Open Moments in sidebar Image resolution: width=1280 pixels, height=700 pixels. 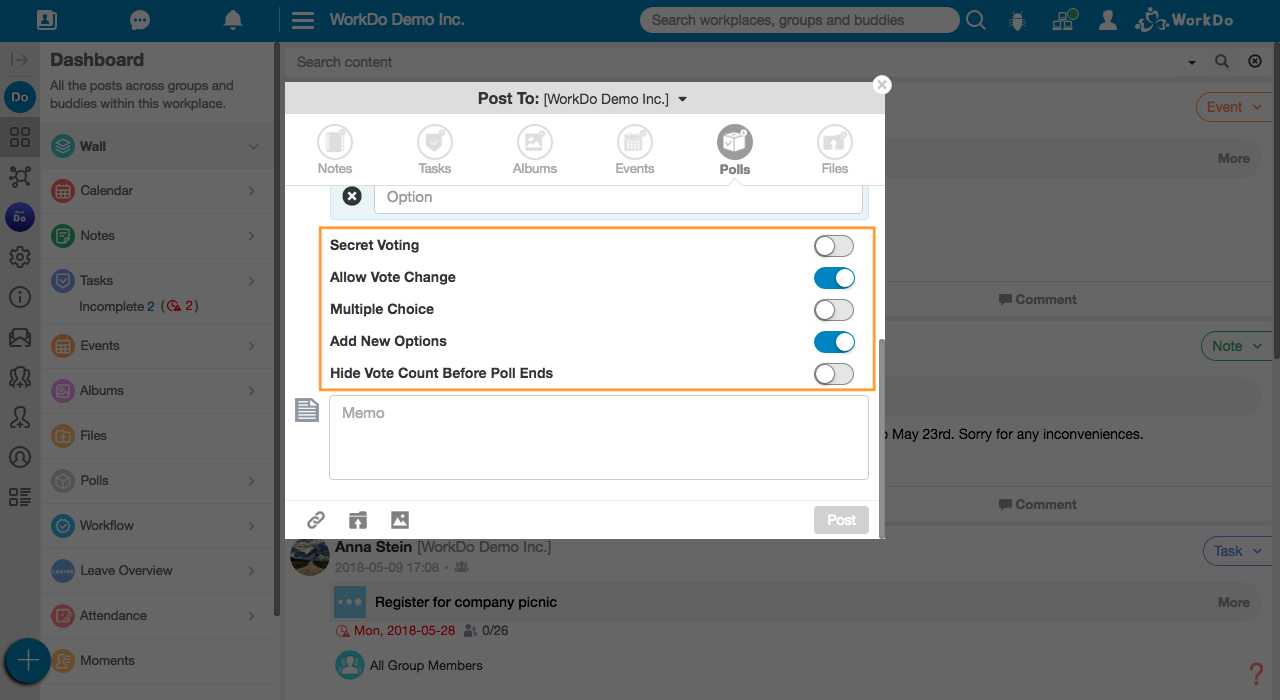point(159,661)
